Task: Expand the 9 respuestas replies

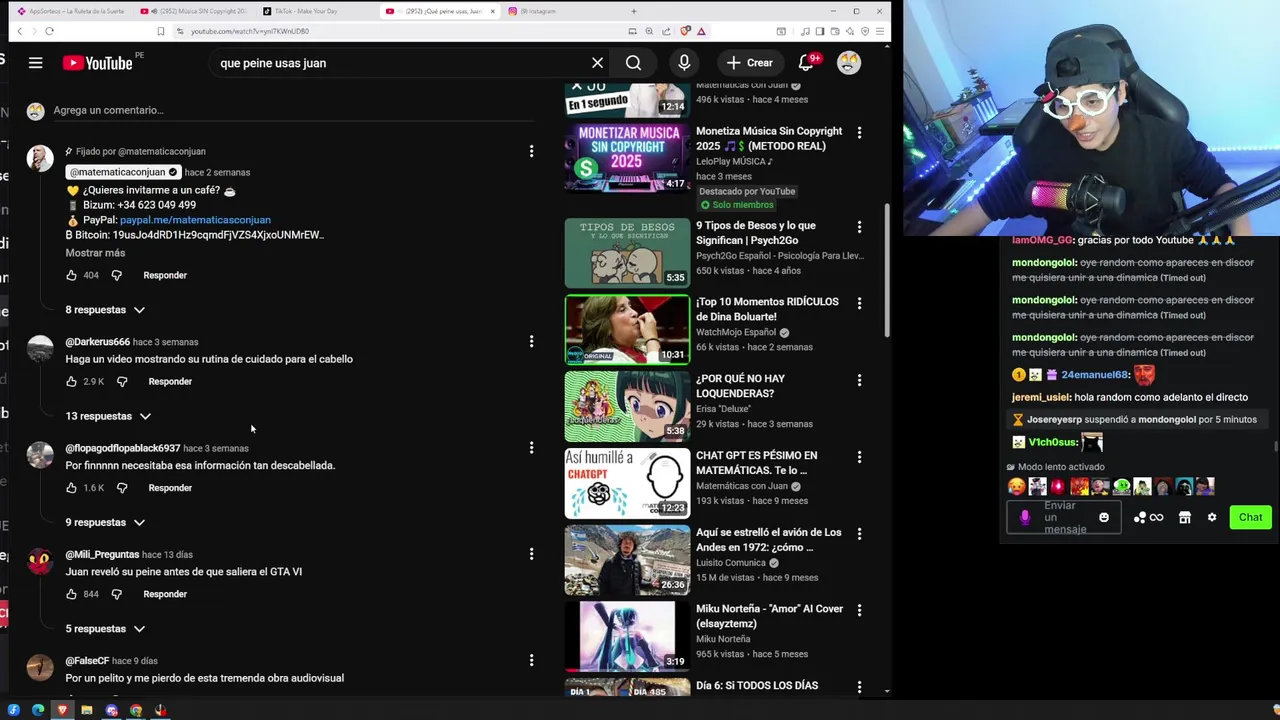Action: click(x=105, y=522)
